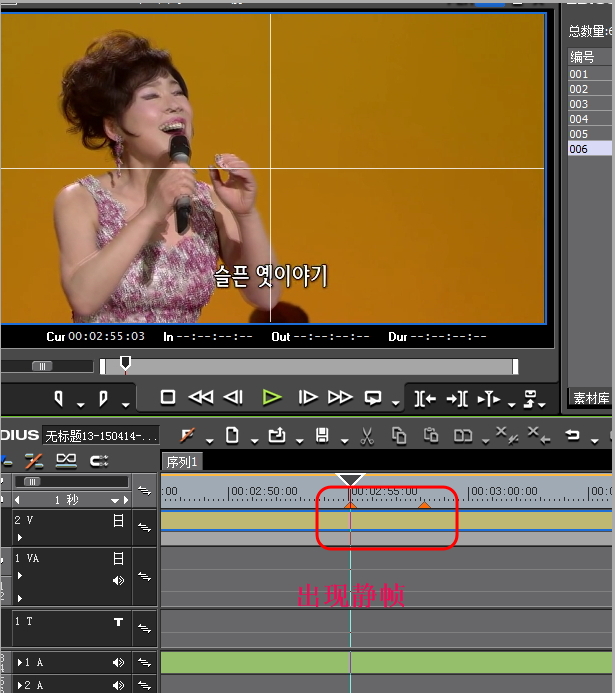The height and width of the screenshot is (693, 615).
Task: Toggle the pan mode icon beside group/link
Action: [99, 461]
